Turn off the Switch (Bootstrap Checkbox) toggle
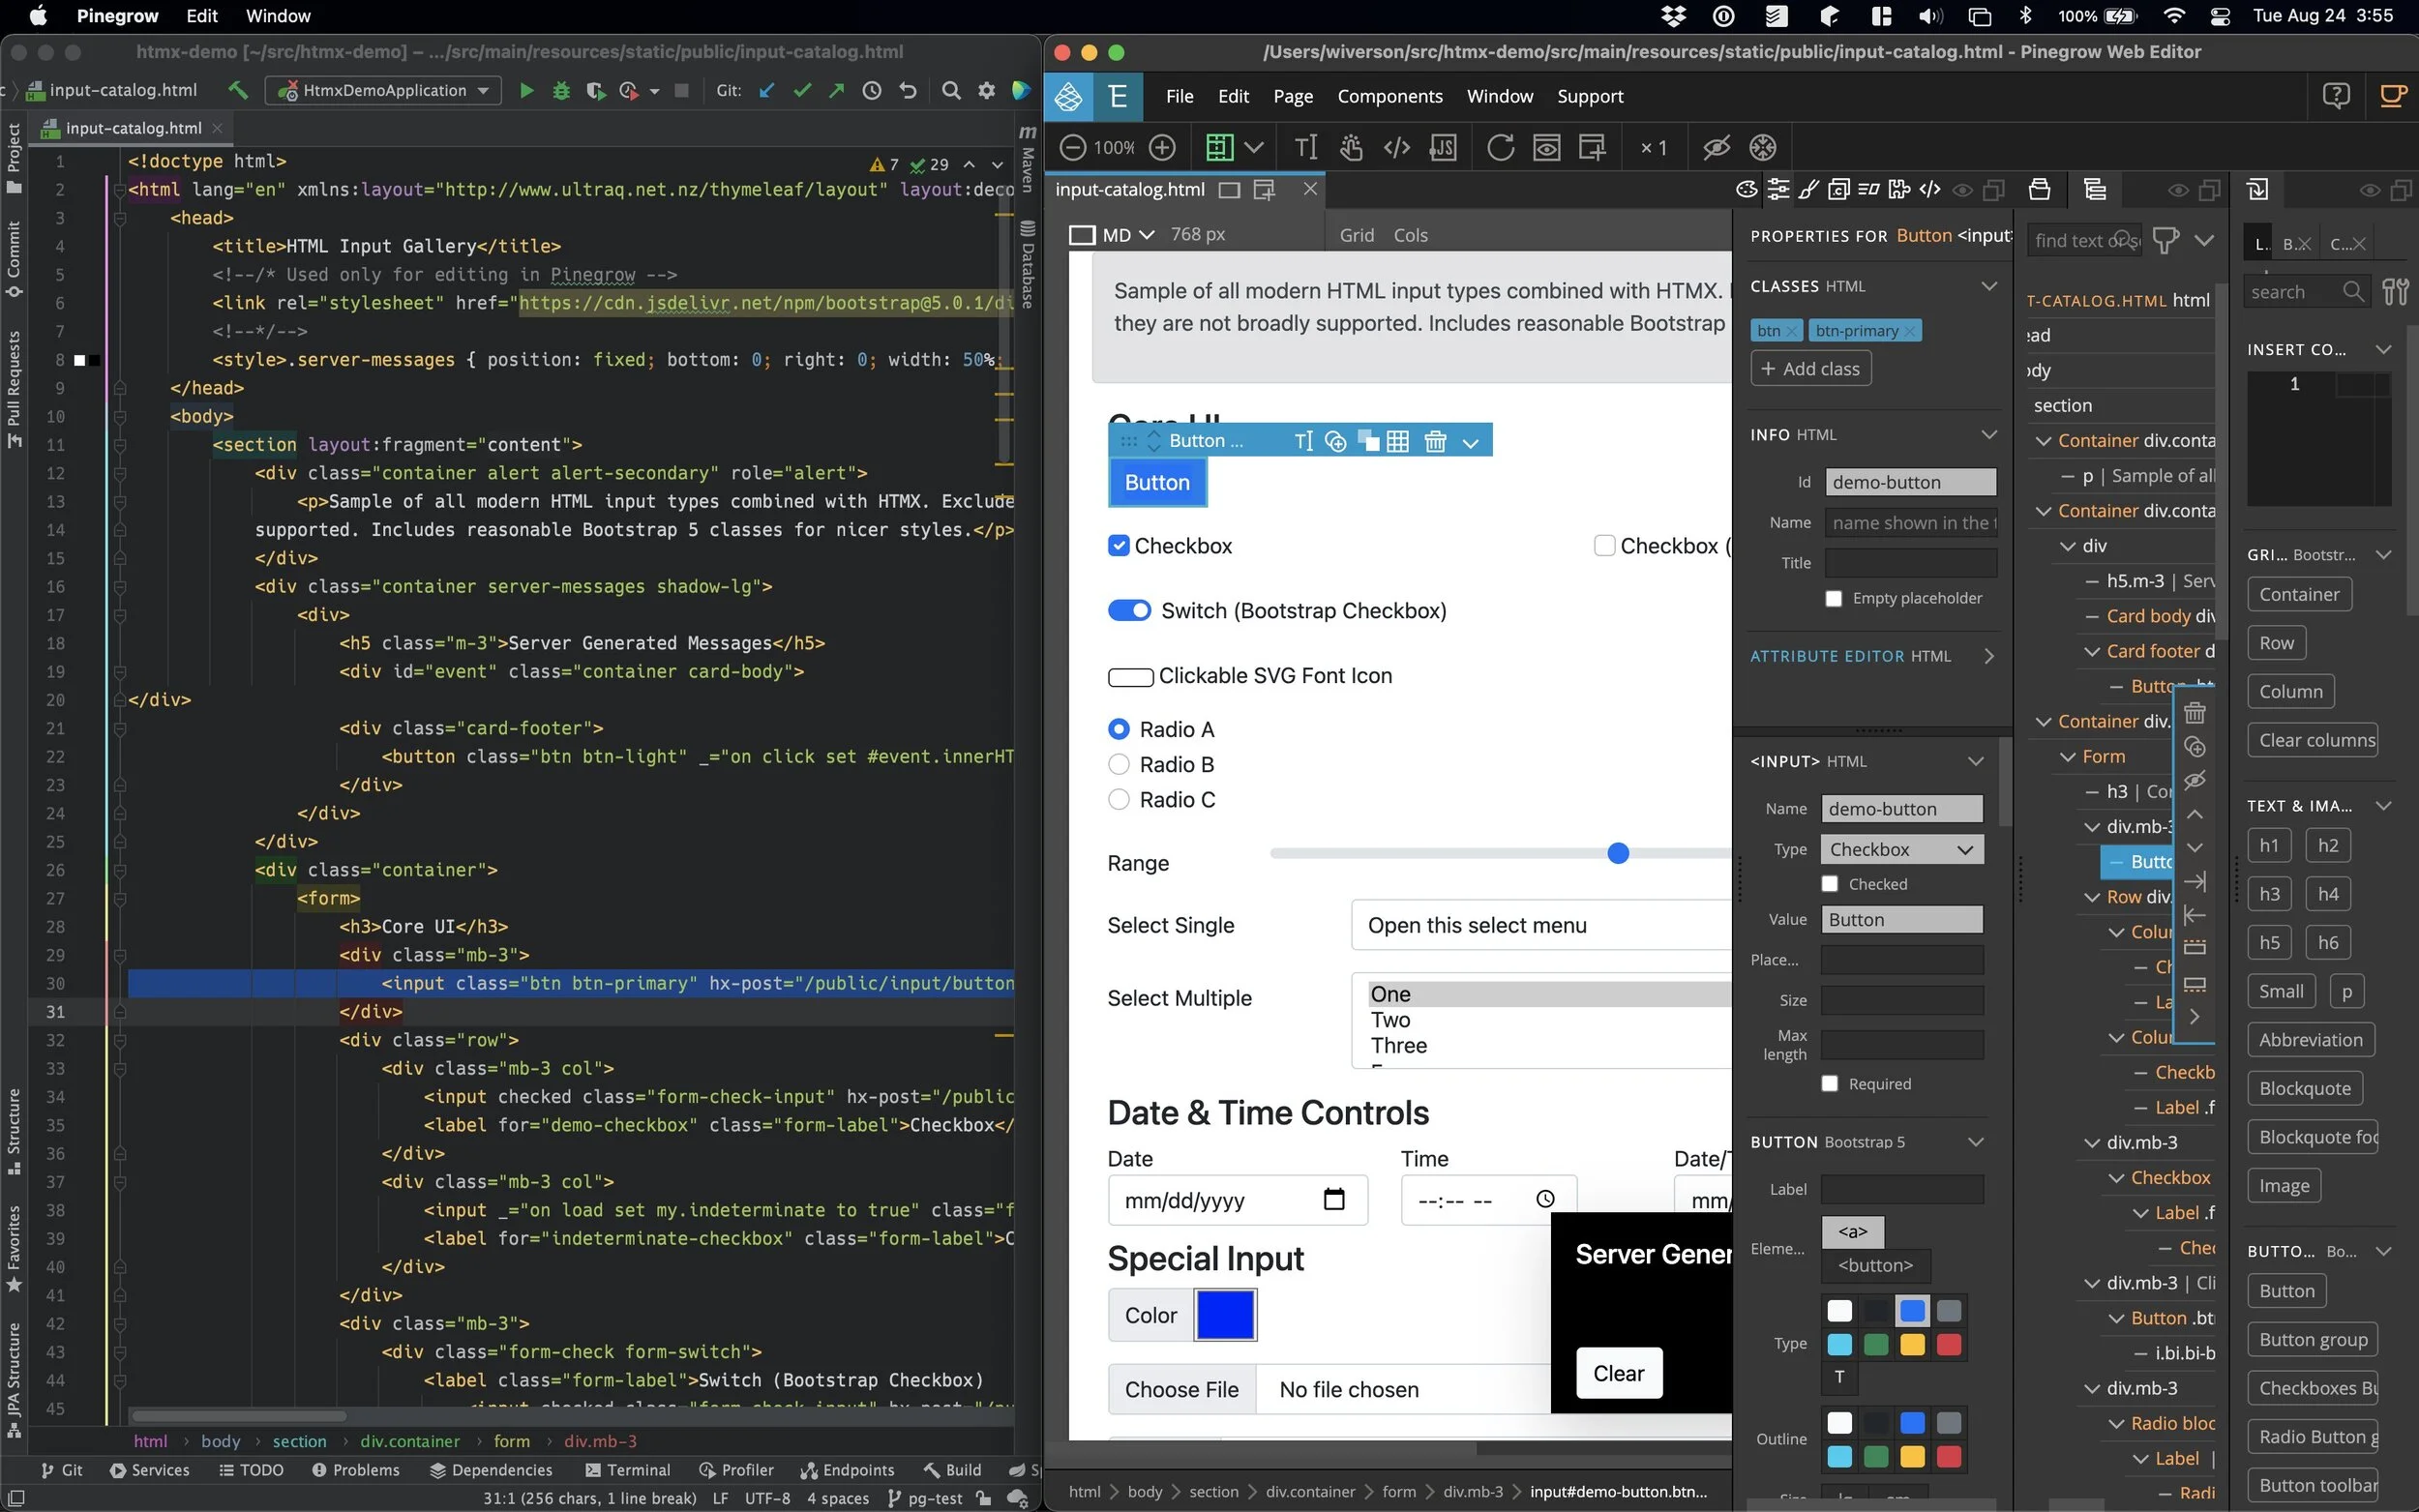2419x1512 pixels. coord(1129,609)
